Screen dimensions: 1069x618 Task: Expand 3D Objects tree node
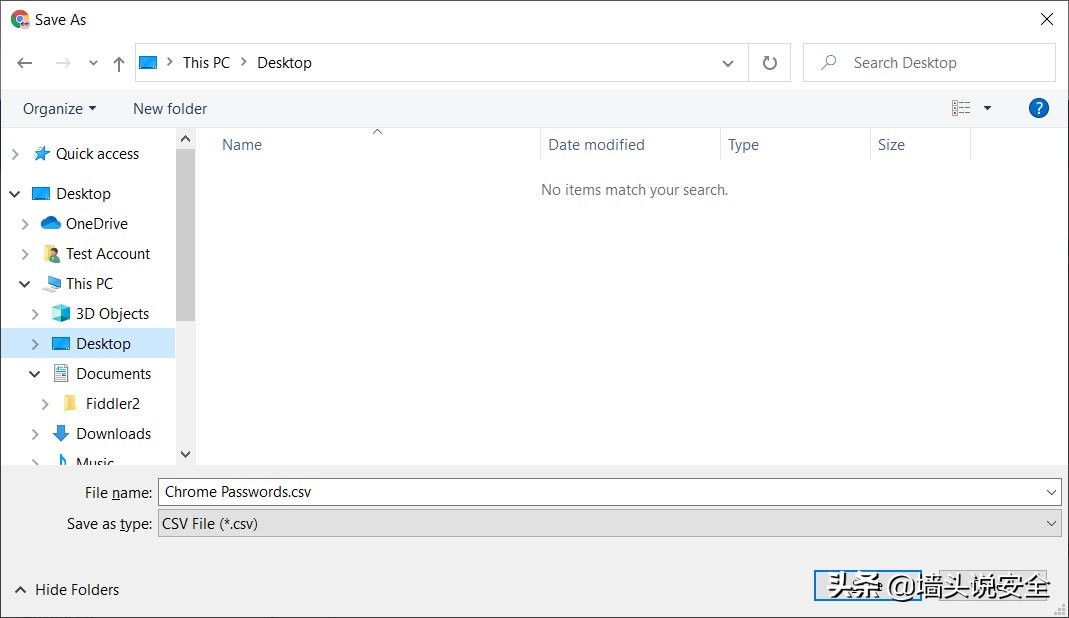(35, 314)
